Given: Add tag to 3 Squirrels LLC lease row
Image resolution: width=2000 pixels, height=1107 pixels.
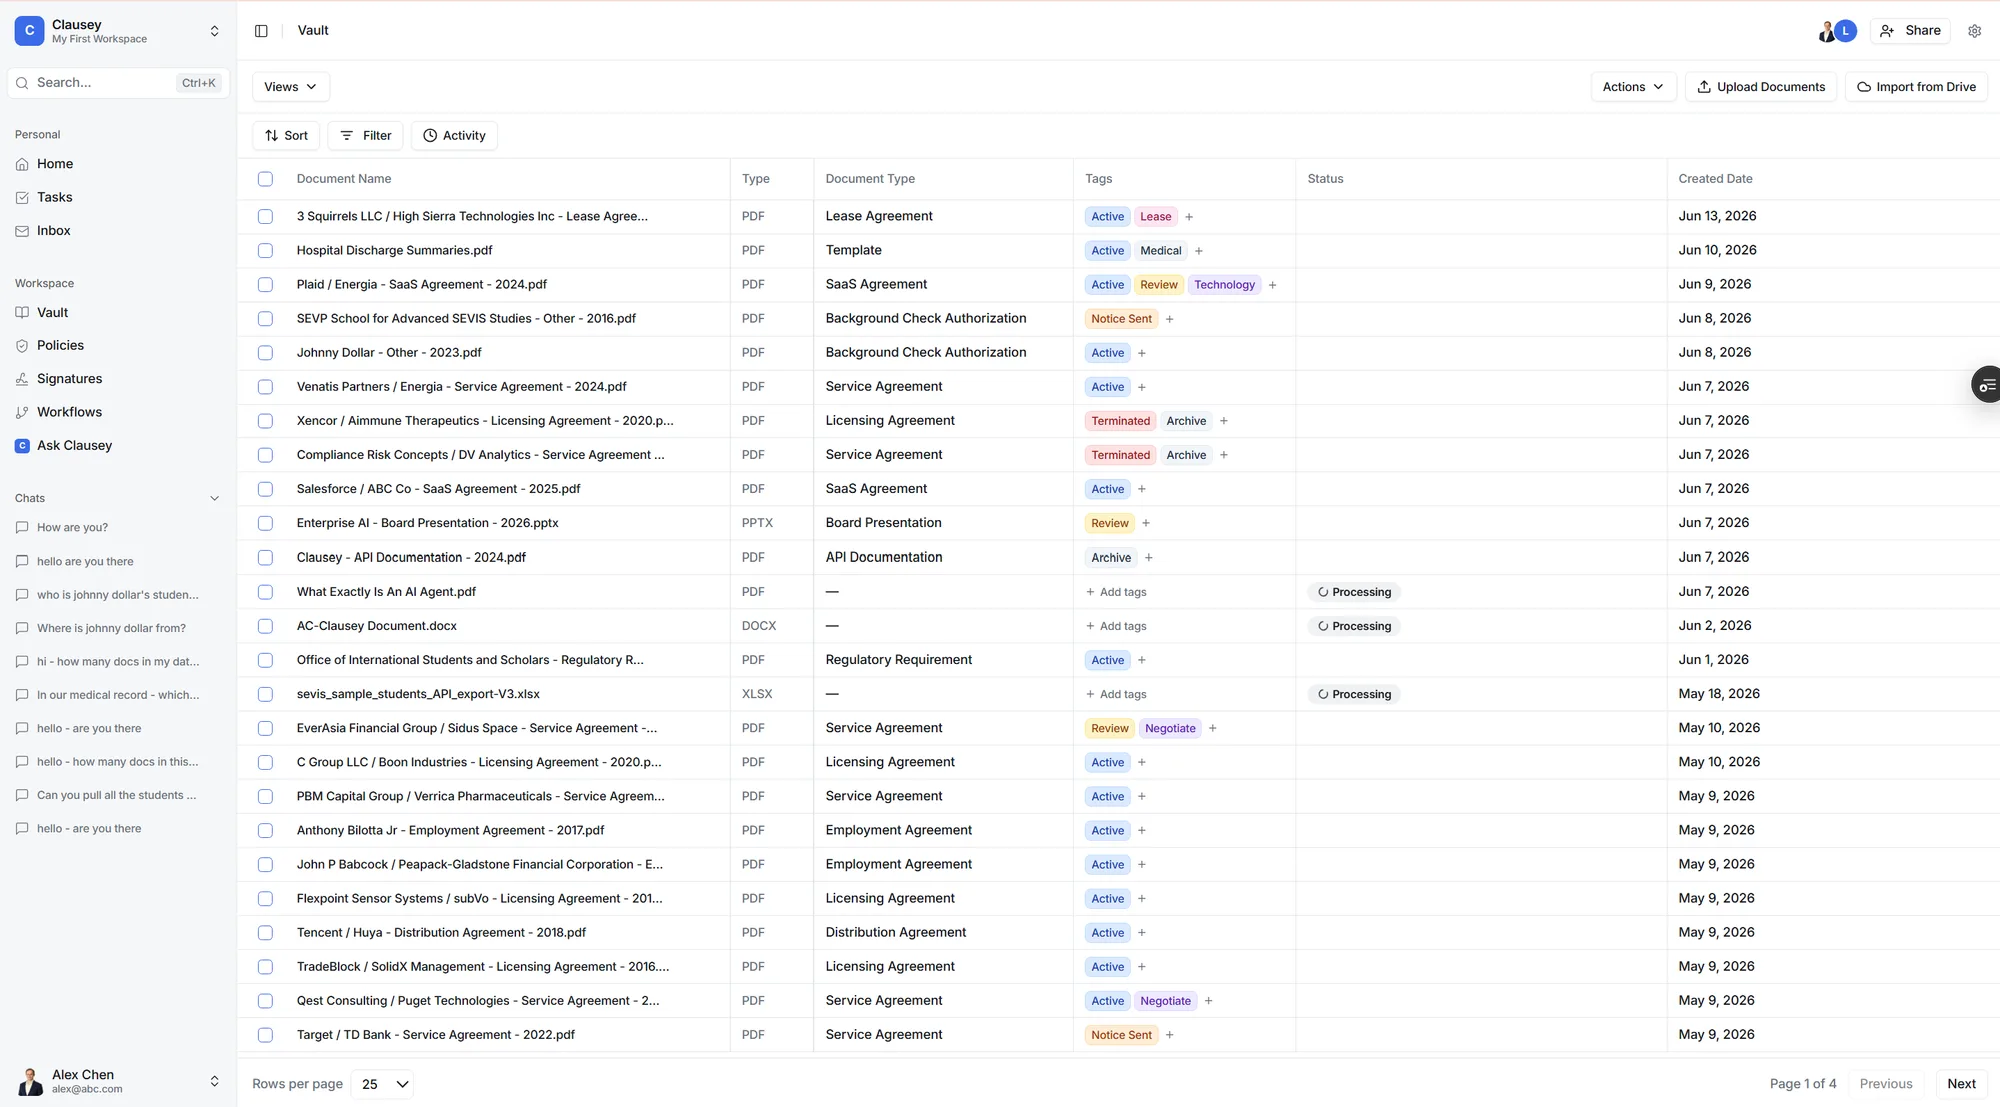Looking at the screenshot, I should pyautogui.click(x=1189, y=217).
